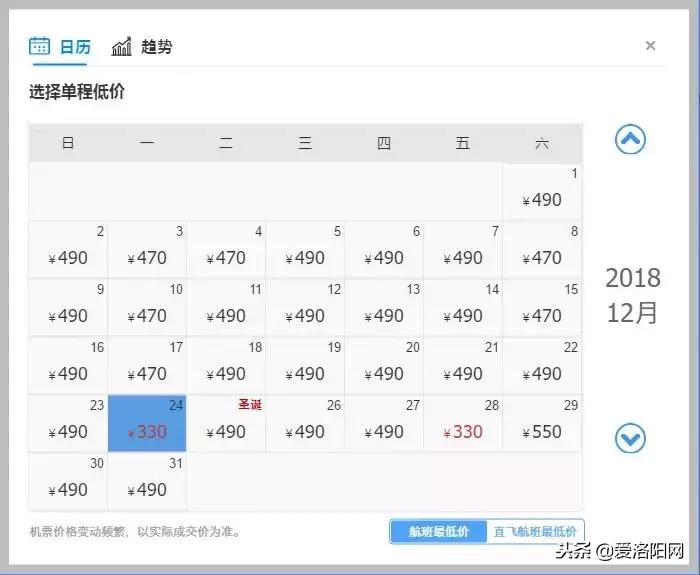Go to previous month with up arrow

click(630, 140)
